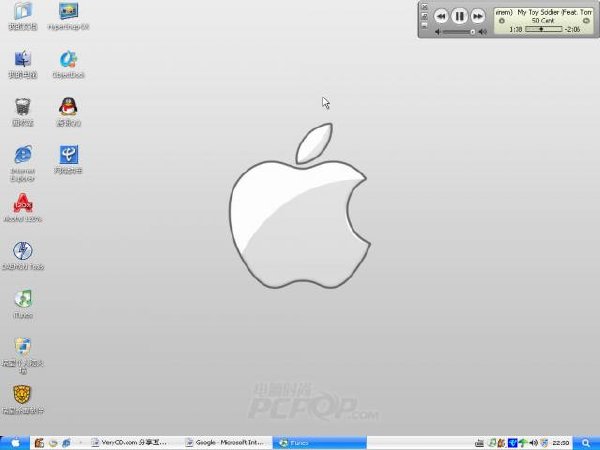Select the My Computer Finder-face icon
This screenshot has width=600, height=450.
coord(23,59)
